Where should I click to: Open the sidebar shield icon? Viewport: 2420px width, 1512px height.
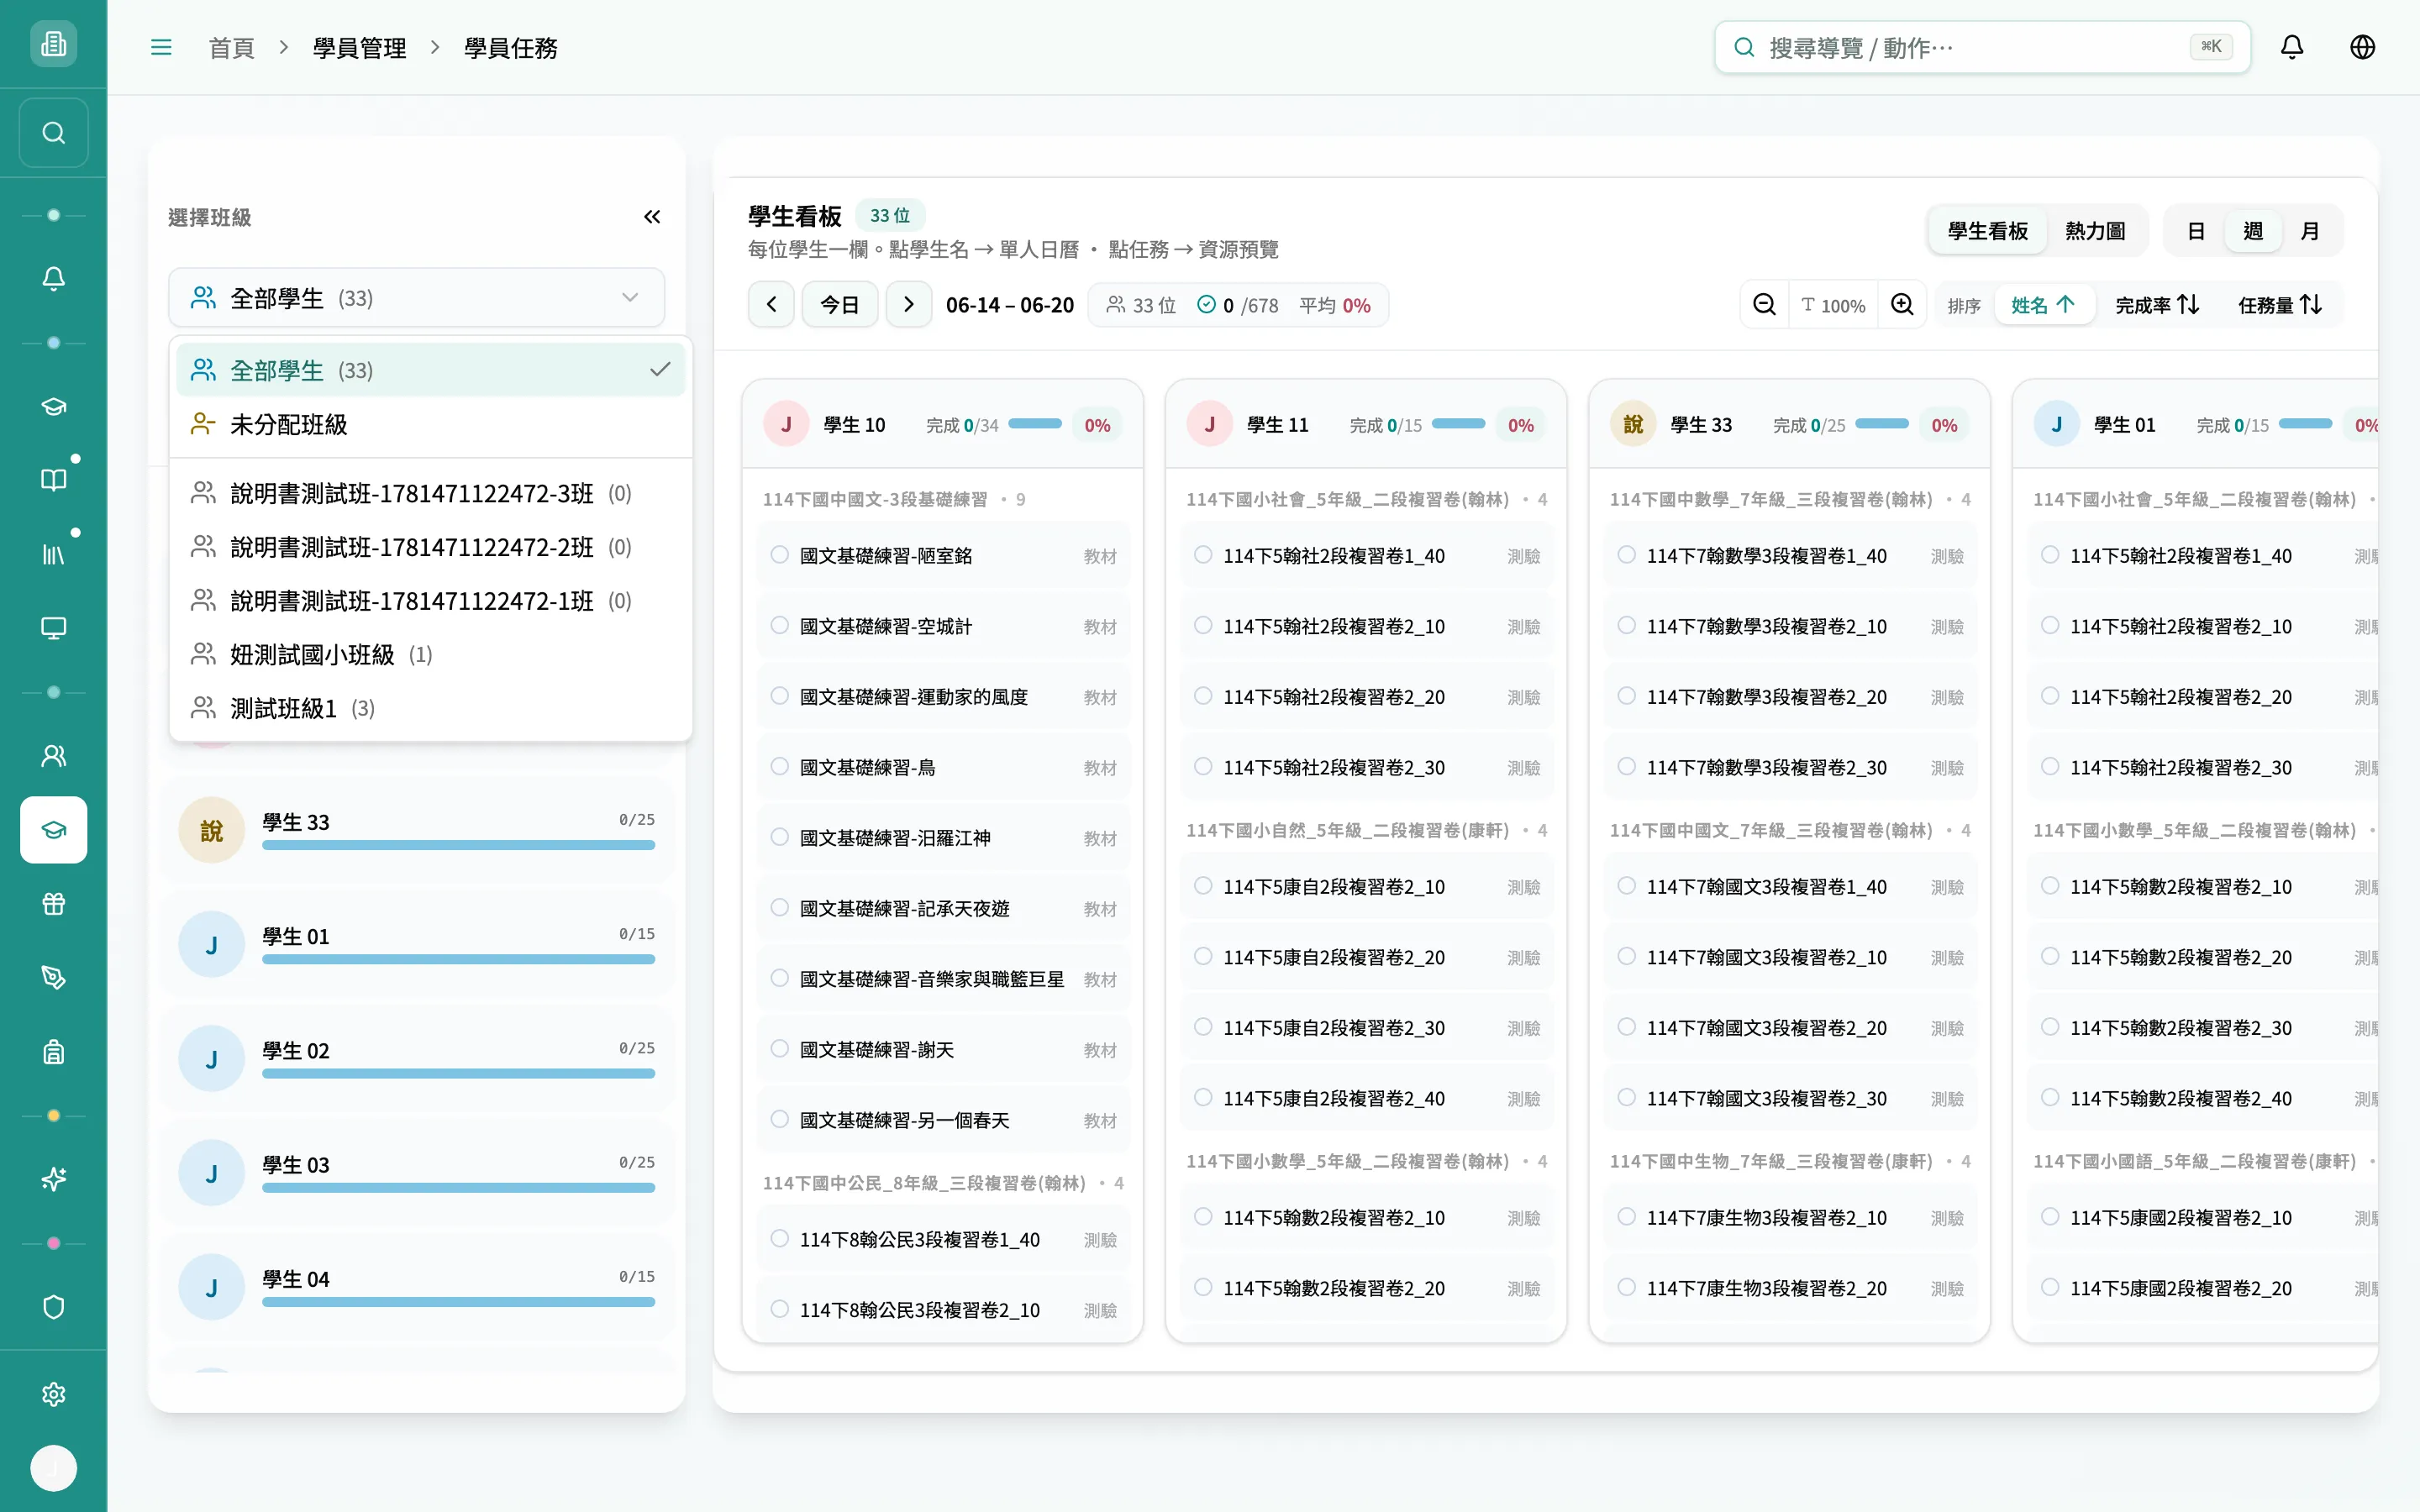click(53, 1307)
